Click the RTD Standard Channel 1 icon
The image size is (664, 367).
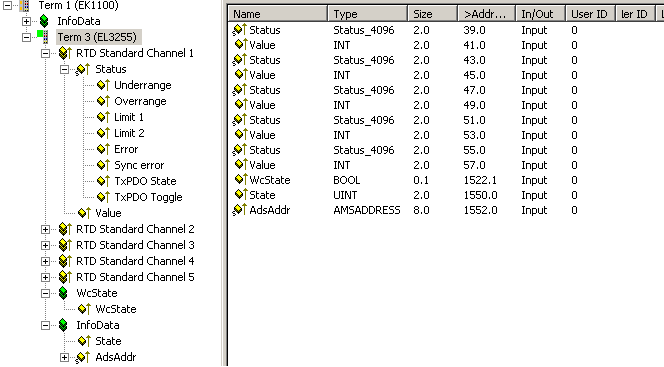[65, 53]
